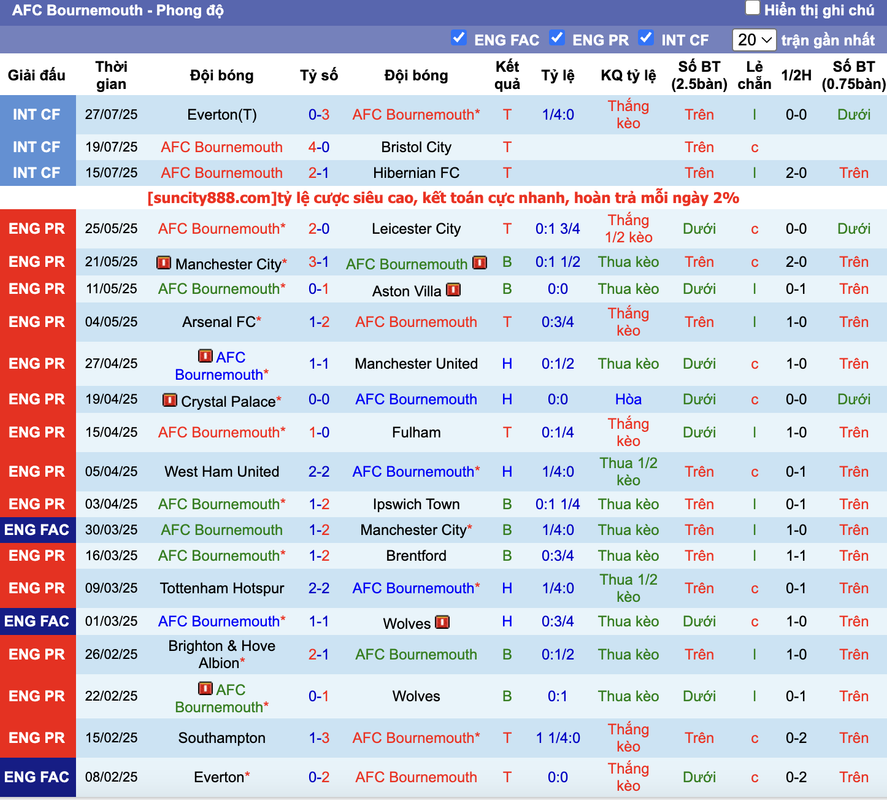Click the 0:1 odds in Wolves 22/02/25 row
This screenshot has height=800, width=887.
pyautogui.click(x=558, y=696)
